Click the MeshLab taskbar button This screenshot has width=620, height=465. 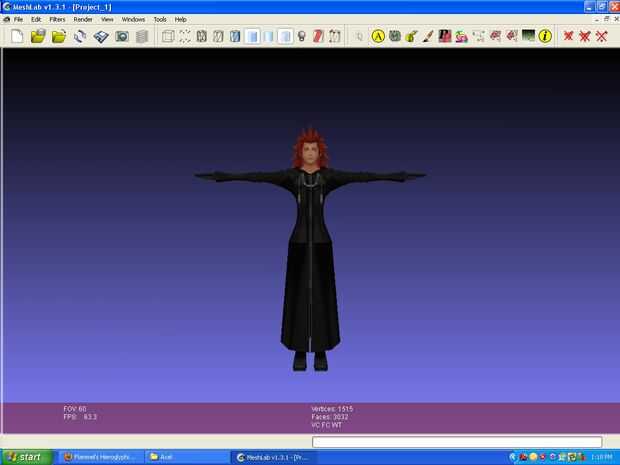pos(273,457)
